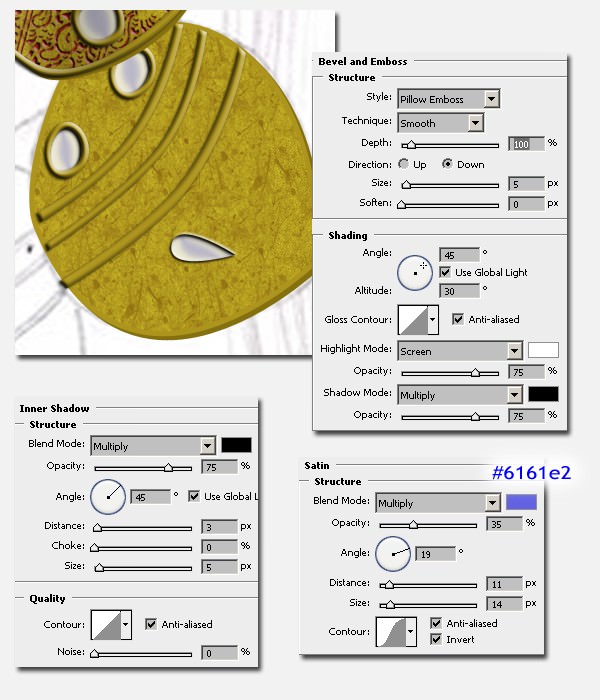Click the Inner Shadow Choke value field
The width and height of the screenshot is (600, 700).
tap(219, 547)
